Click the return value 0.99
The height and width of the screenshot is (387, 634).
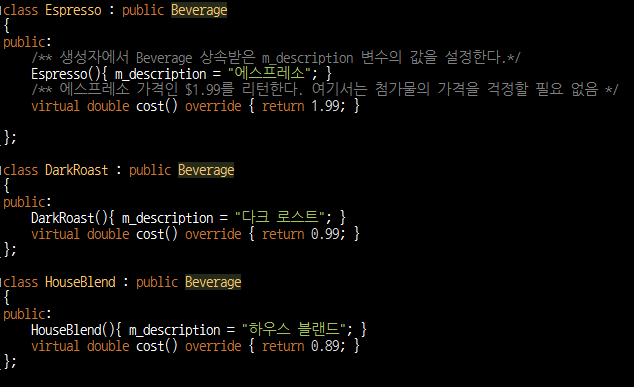click(x=325, y=234)
